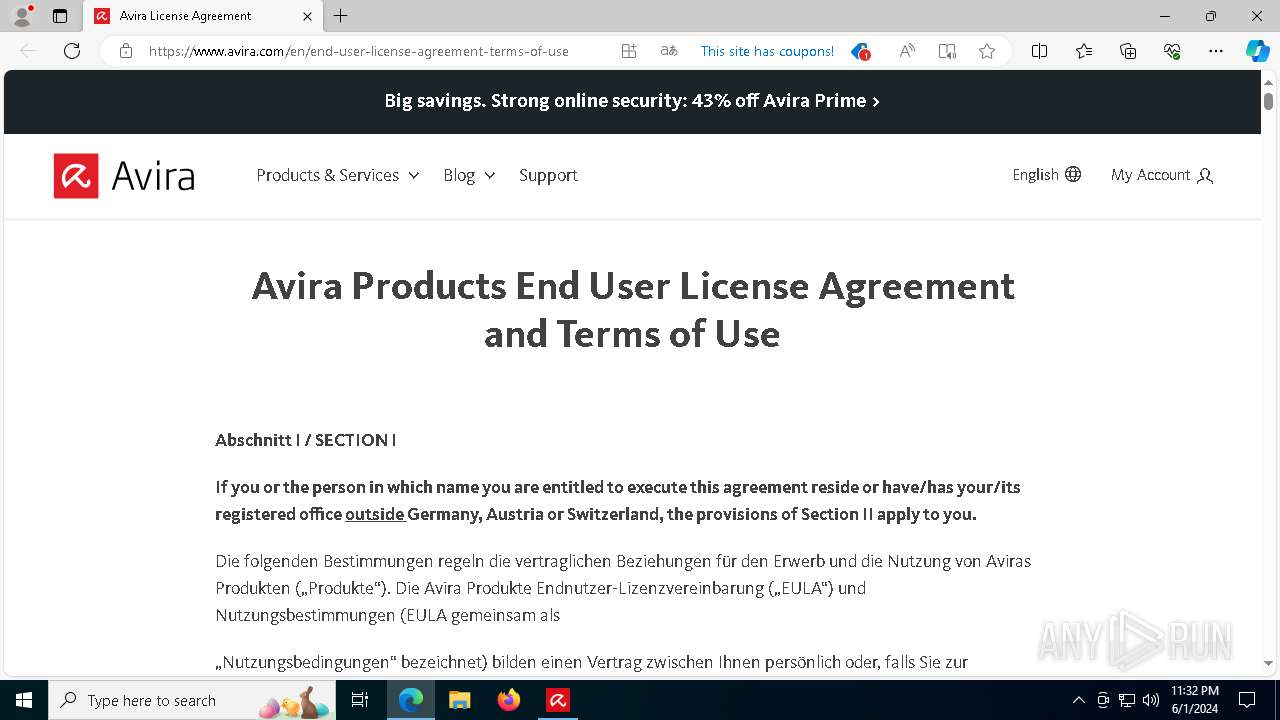The width and height of the screenshot is (1280, 720).
Task: View site information lock icon
Action: [126, 51]
